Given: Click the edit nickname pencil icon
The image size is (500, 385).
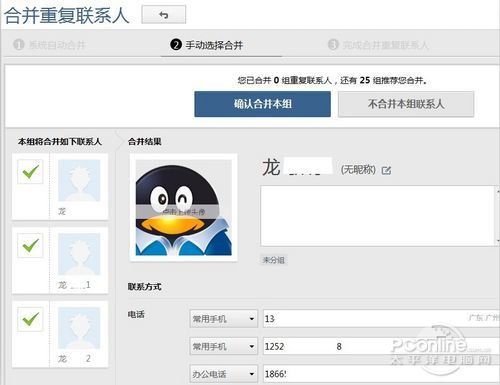Looking at the screenshot, I should coord(386,171).
